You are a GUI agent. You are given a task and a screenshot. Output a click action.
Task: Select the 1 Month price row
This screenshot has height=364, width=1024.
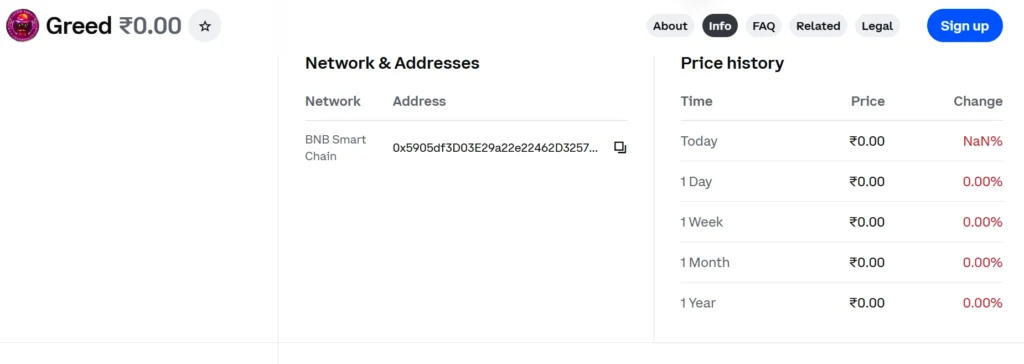pyautogui.click(x=841, y=263)
